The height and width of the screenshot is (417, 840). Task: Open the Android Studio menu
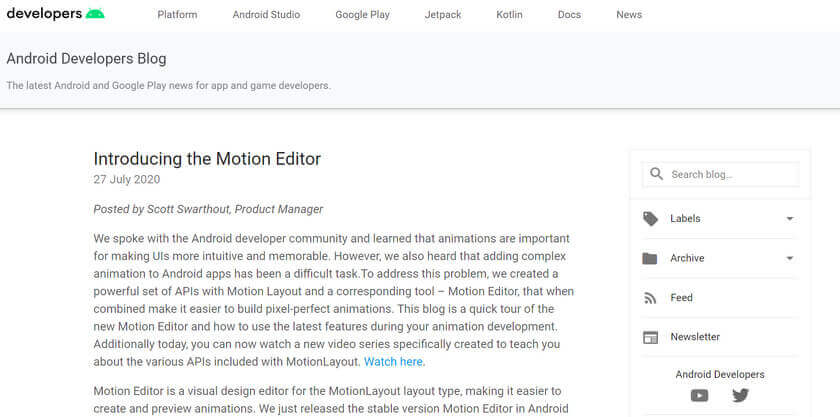(x=266, y=15)
